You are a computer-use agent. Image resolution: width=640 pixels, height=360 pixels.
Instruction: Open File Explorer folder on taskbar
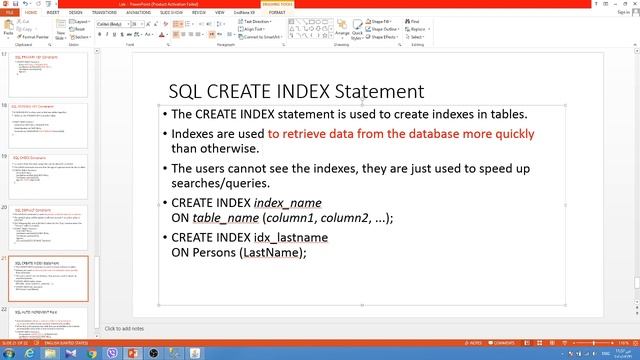(x=50, y=353)
